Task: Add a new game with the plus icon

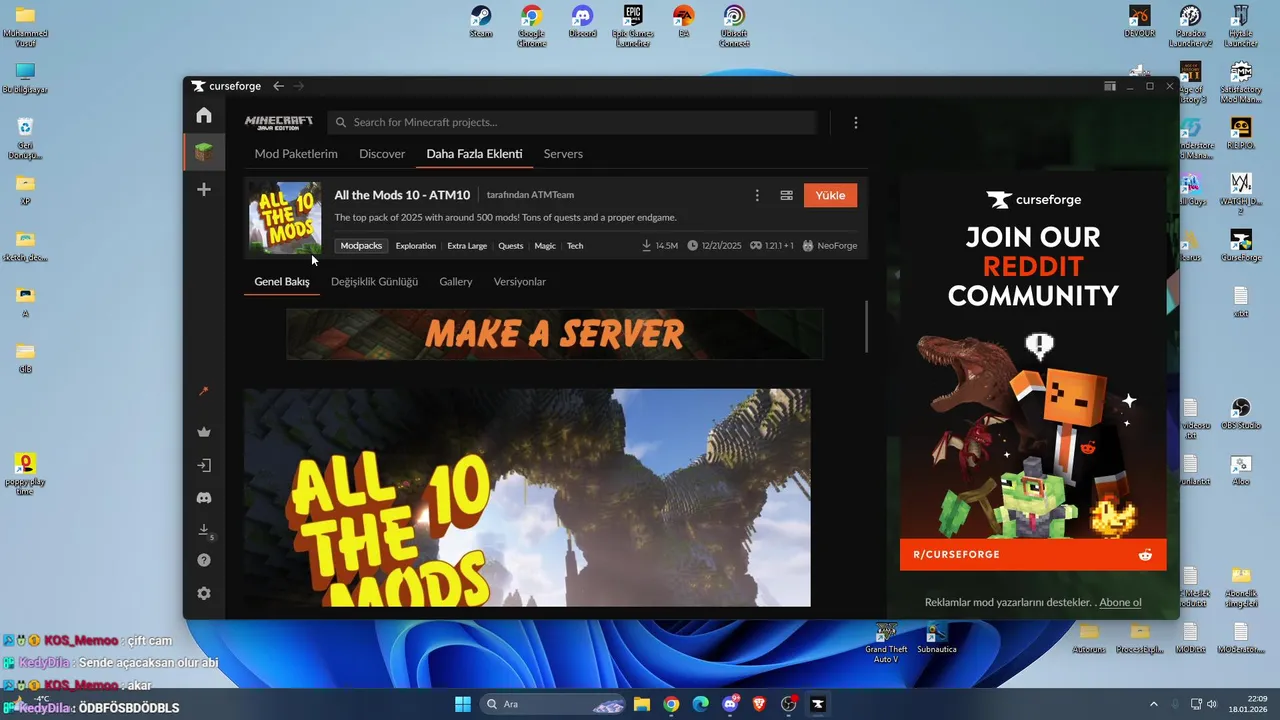Action: 204,189
